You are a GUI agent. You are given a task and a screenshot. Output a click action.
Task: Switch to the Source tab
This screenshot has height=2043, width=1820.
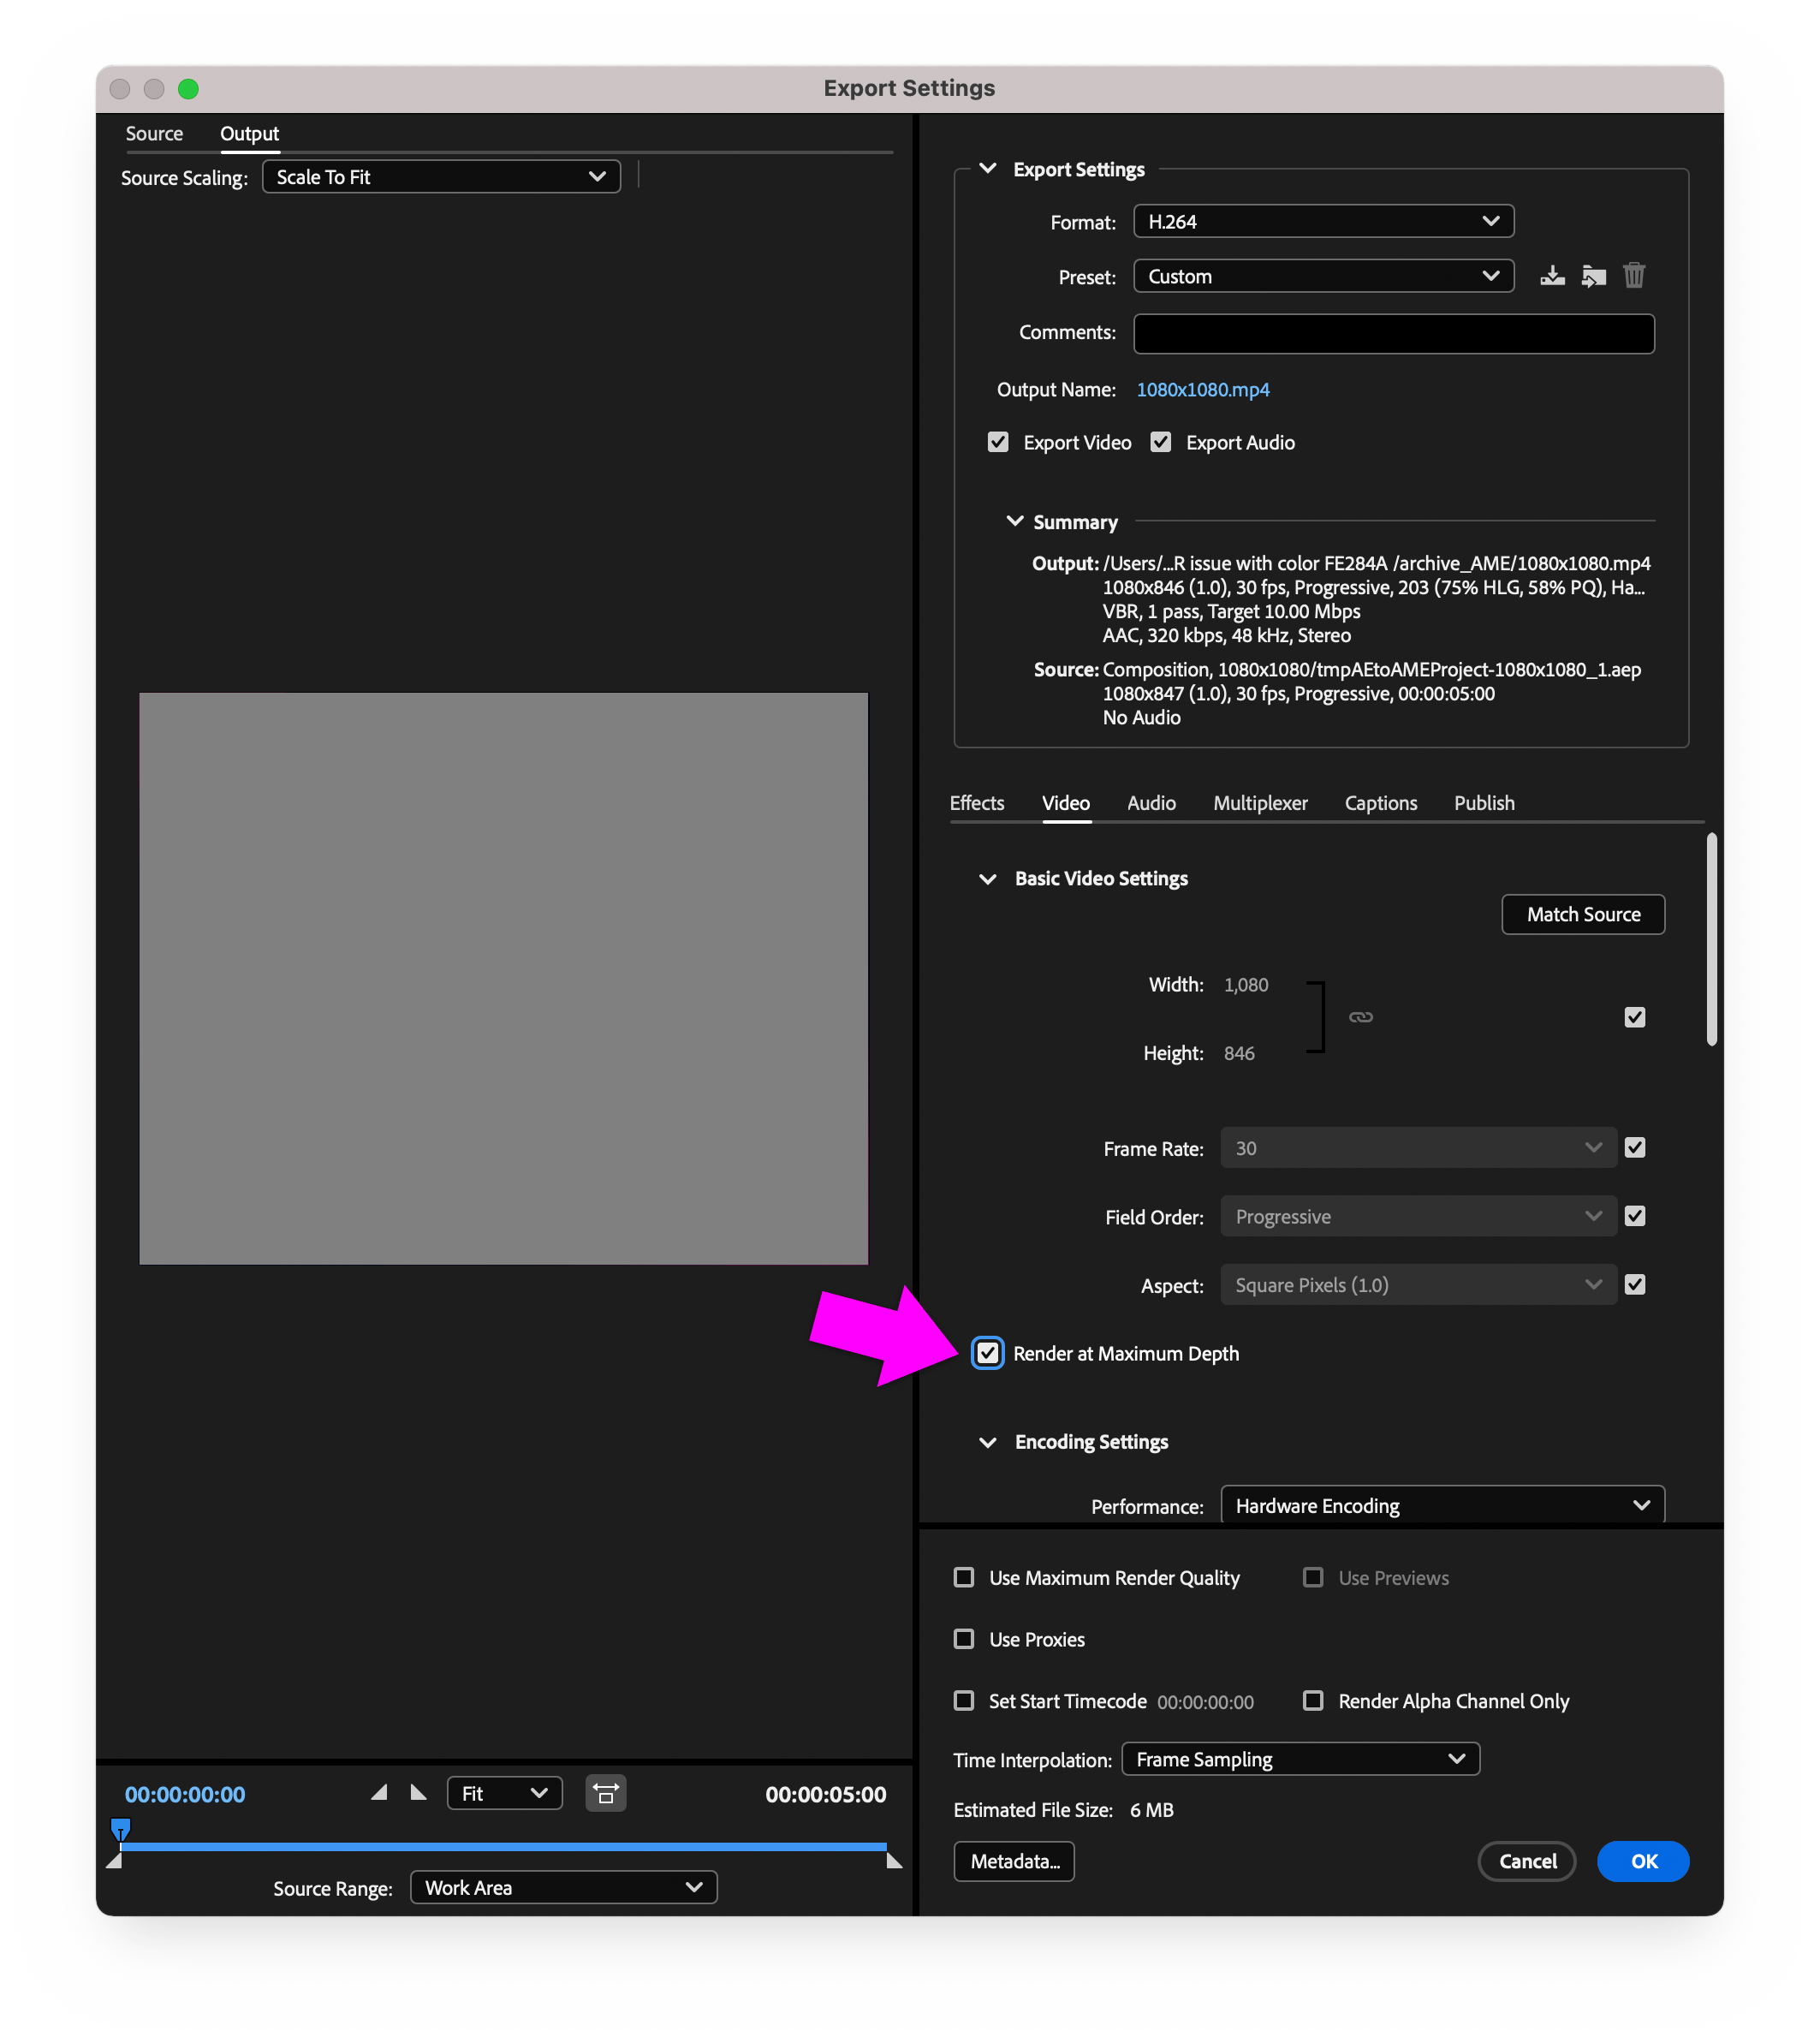(x=154, y=133)
